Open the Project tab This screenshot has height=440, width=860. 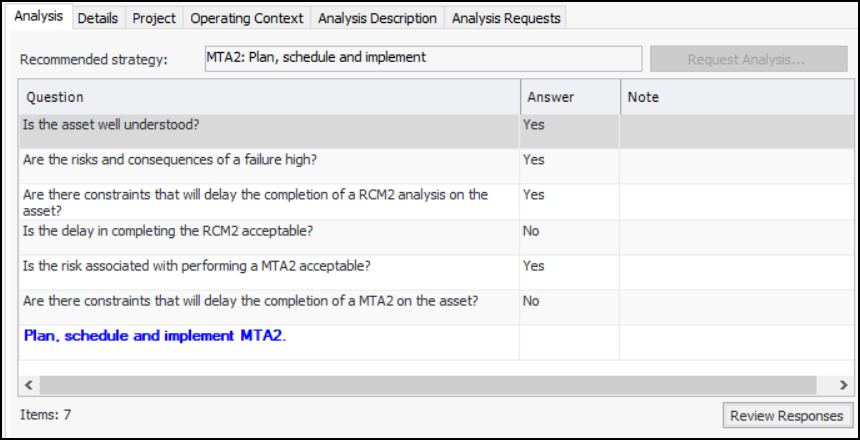click(x=154, y=18)
